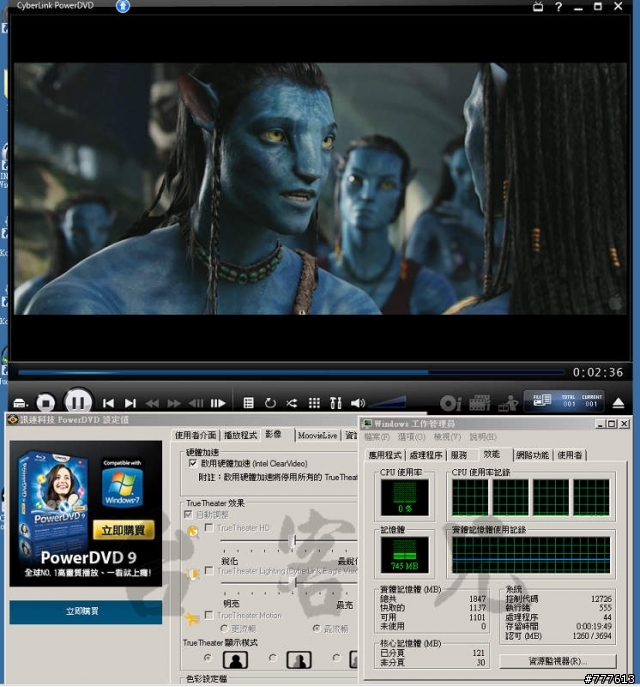Click the stop playback button
640x687 pixels.
pos(46,403)
